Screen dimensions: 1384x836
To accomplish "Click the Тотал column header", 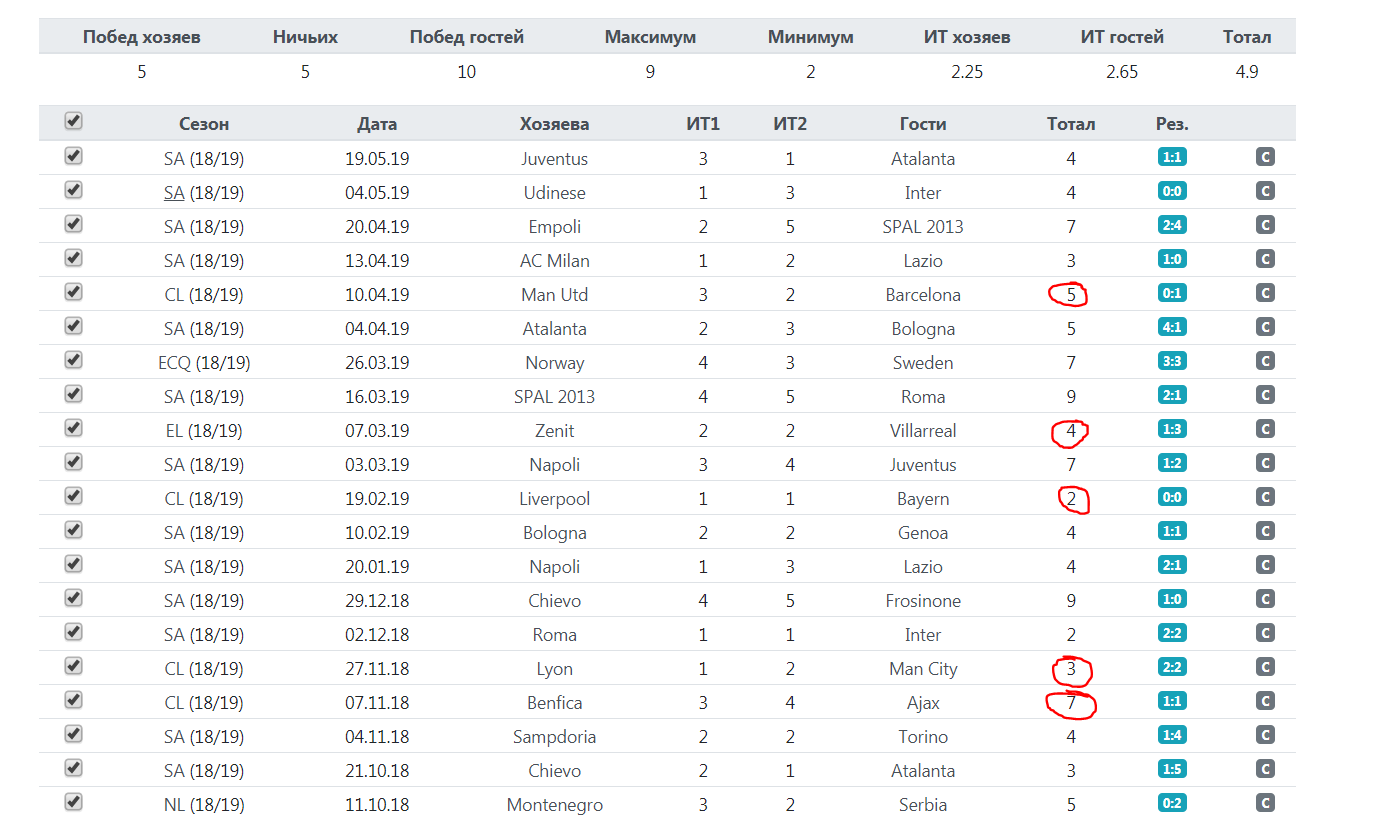I will coord(1071,124).
